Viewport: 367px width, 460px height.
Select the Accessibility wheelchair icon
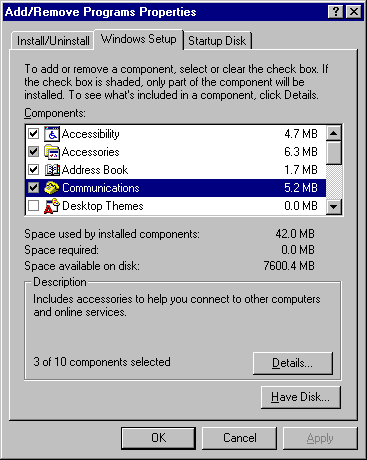click(52, 134)
